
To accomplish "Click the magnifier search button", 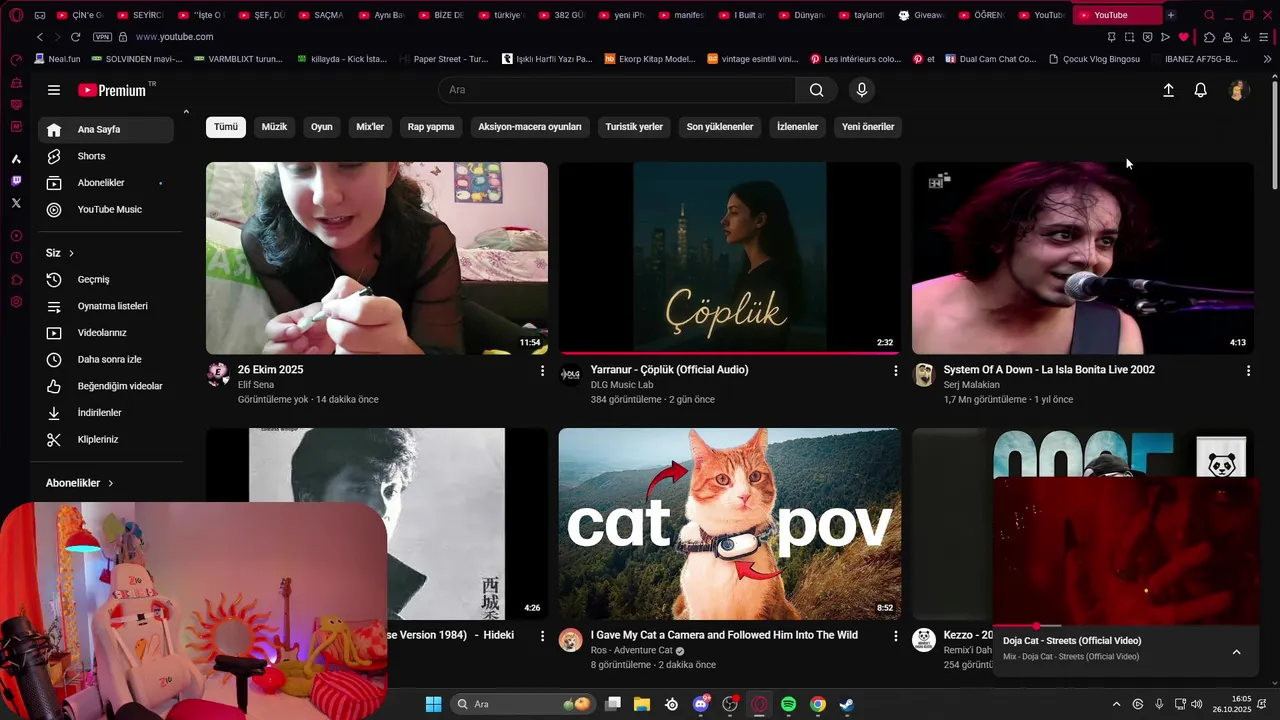I will (x=817, y=90).
